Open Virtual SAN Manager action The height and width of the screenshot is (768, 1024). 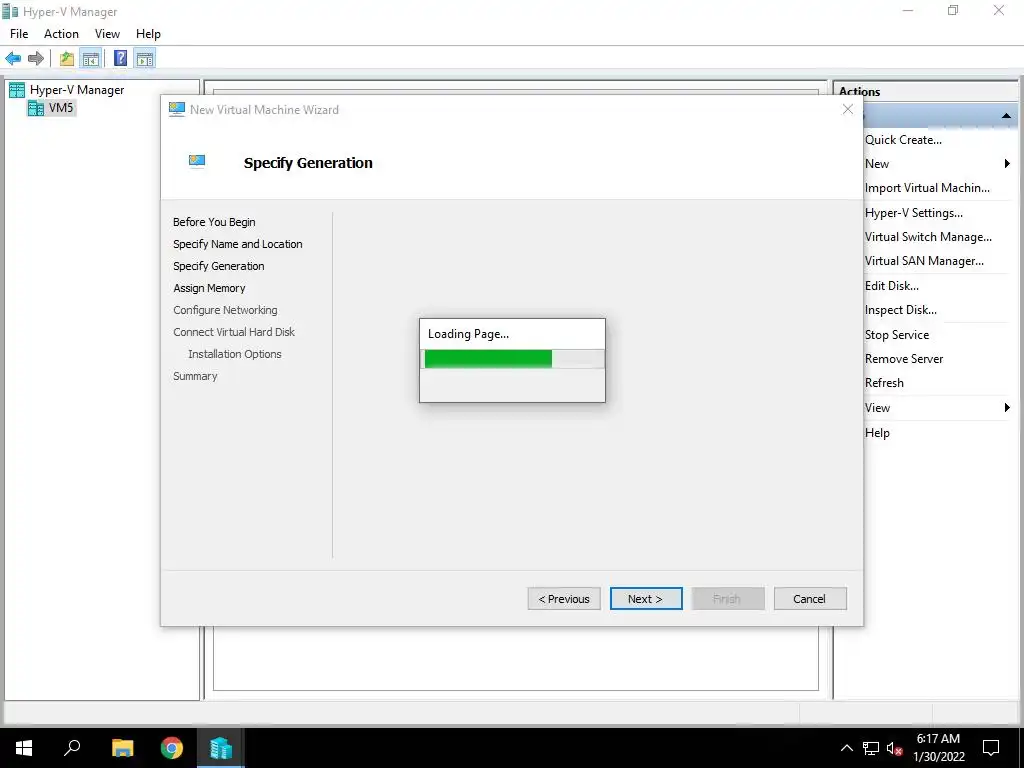[924, 261]
